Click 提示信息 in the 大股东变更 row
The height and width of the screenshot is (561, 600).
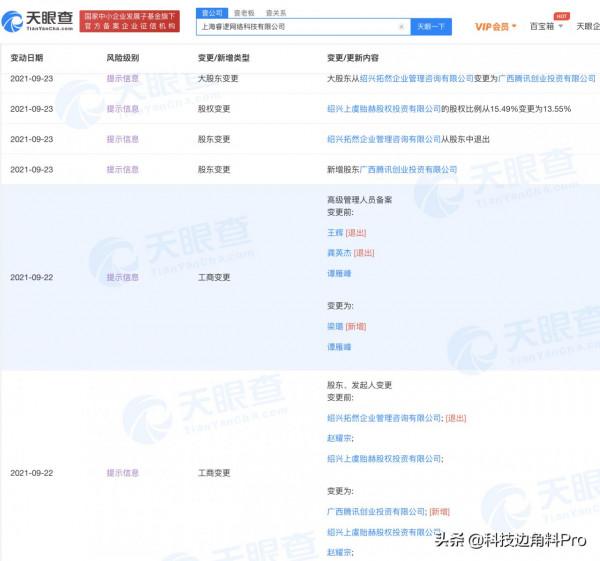(122, 78)
